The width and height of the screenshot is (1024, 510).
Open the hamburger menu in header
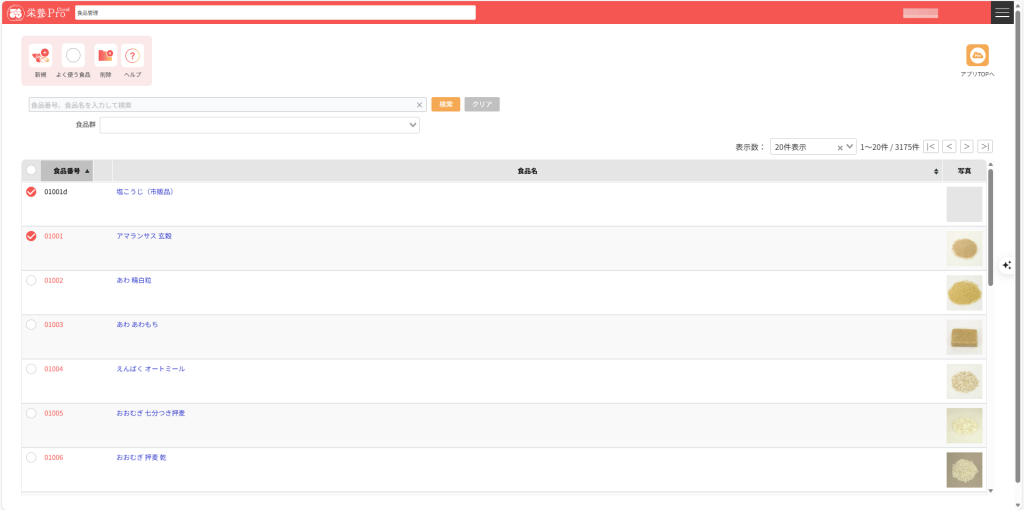point(1002,12)
